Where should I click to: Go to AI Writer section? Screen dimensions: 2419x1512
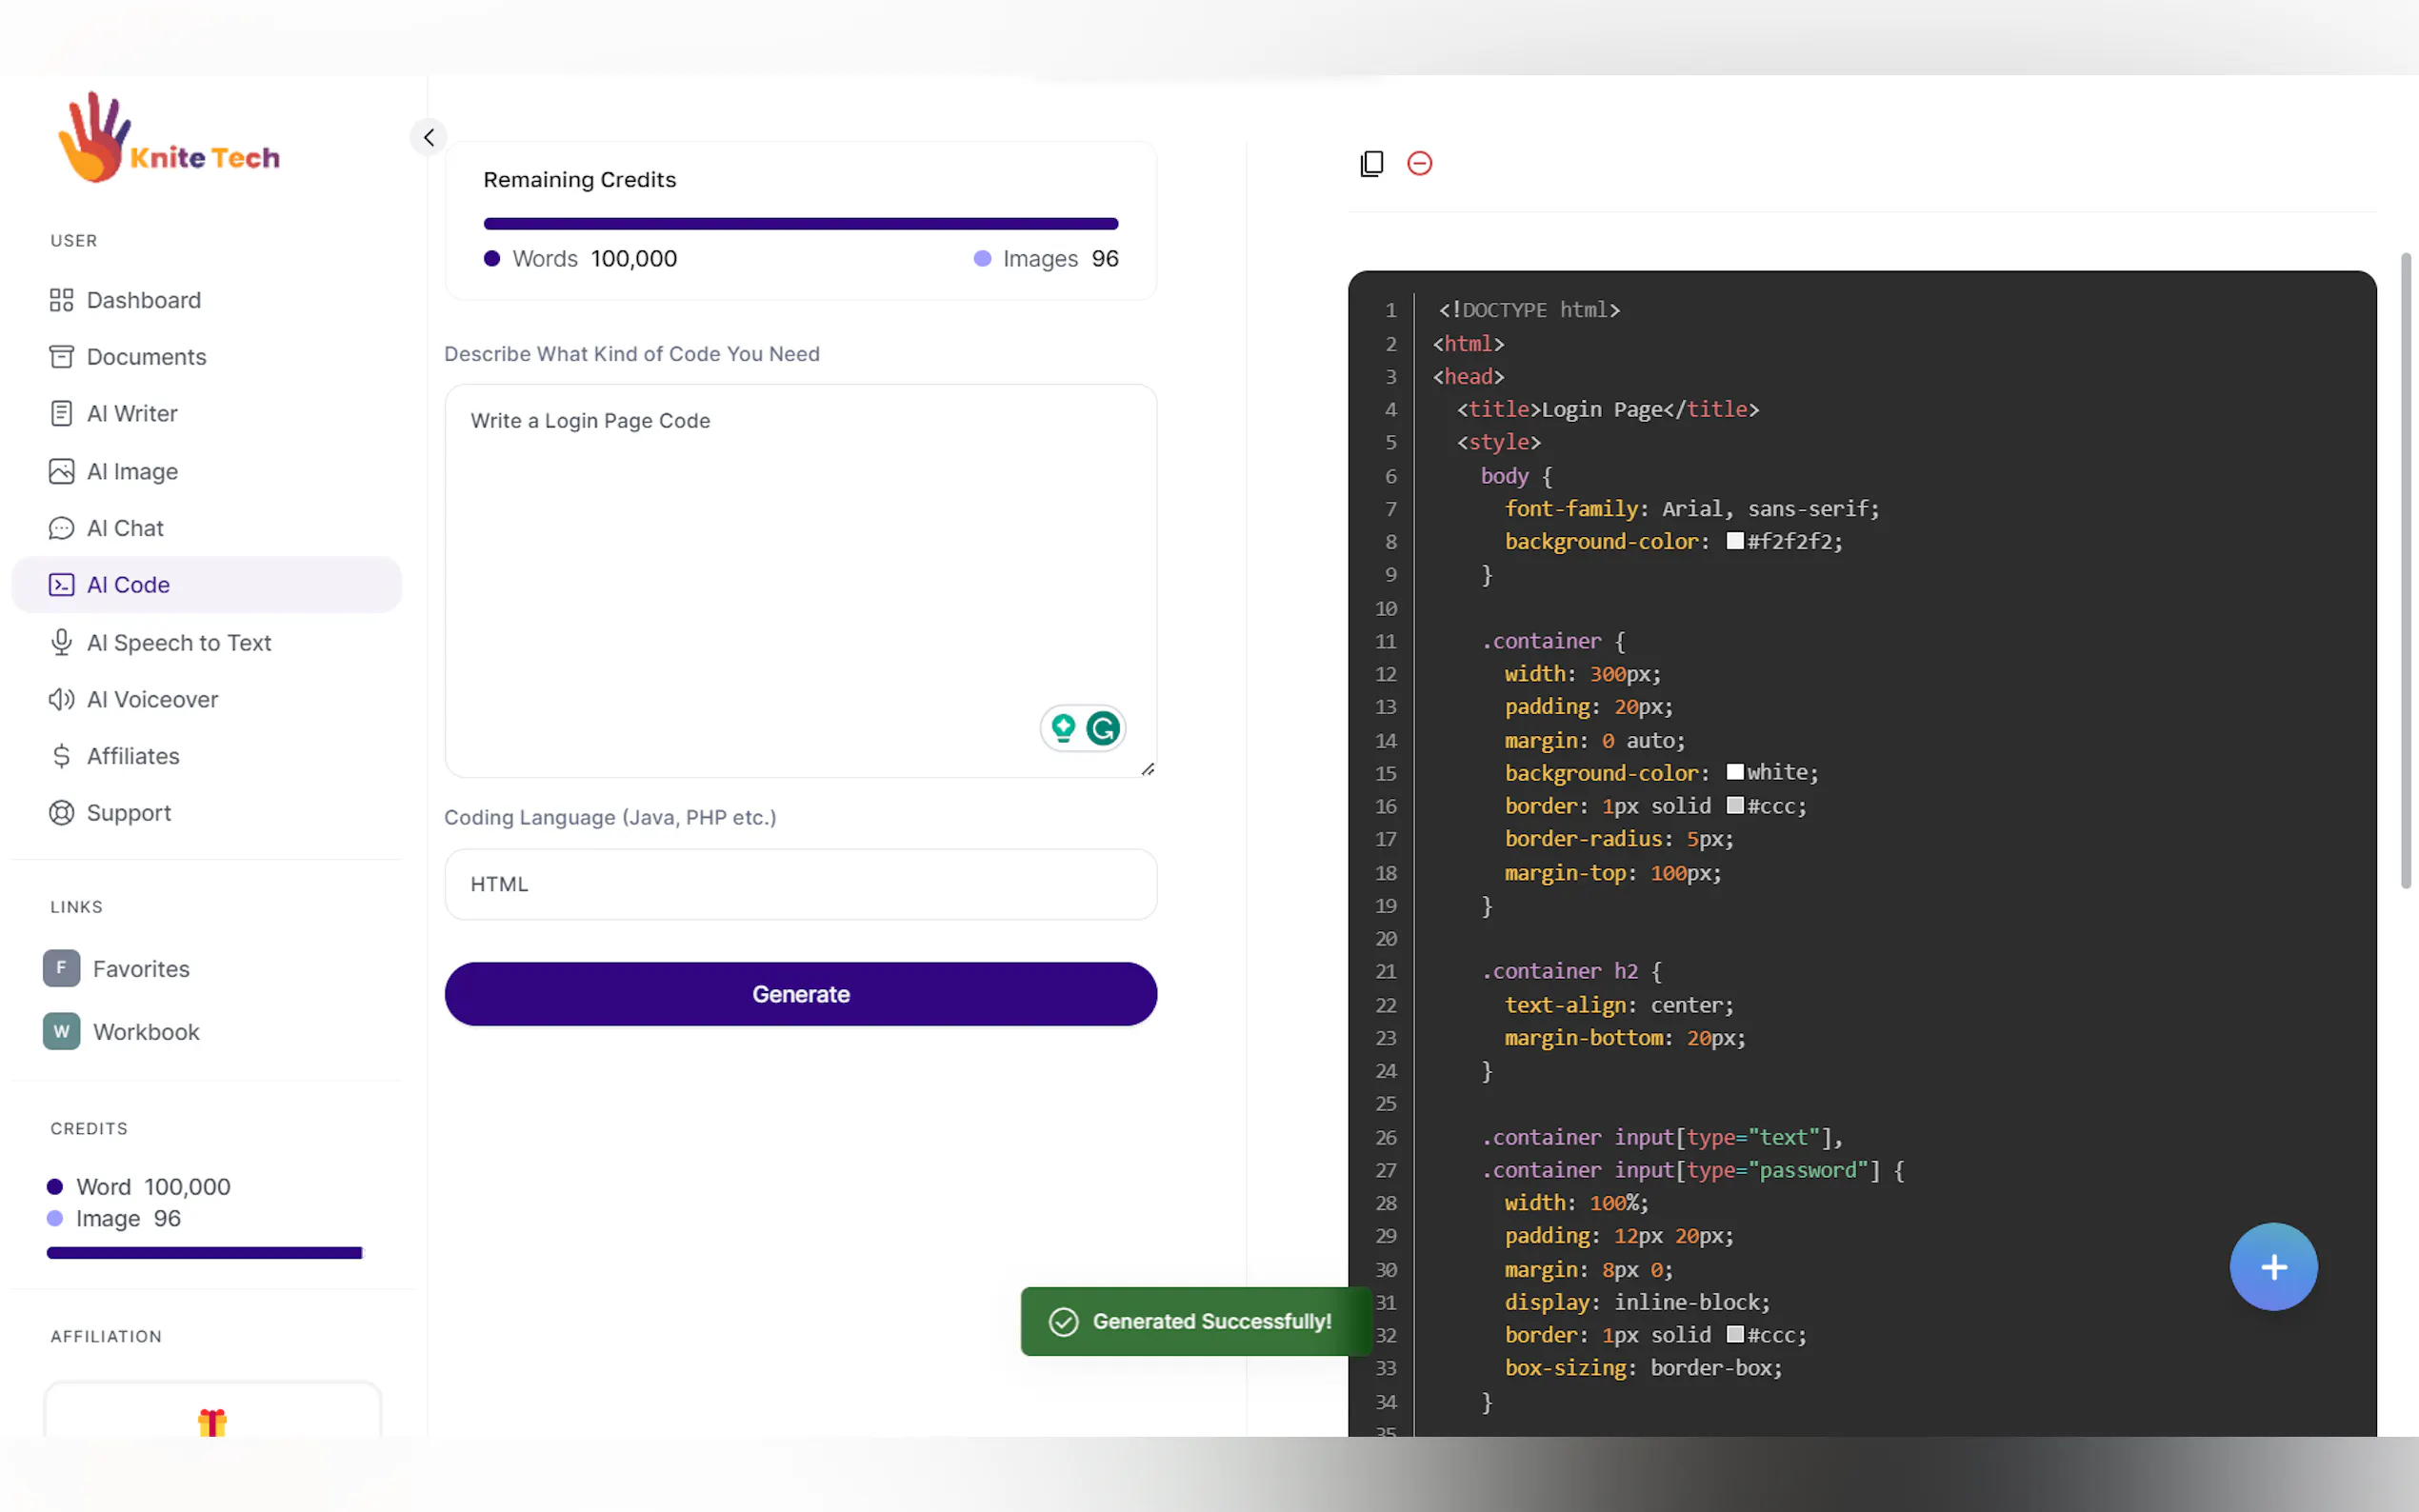coord(132,414)
